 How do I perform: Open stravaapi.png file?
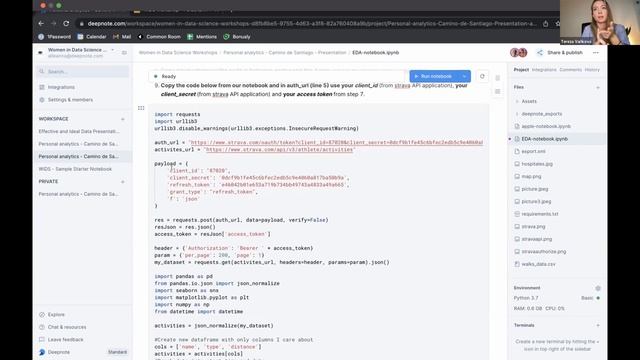coord(537,239)
